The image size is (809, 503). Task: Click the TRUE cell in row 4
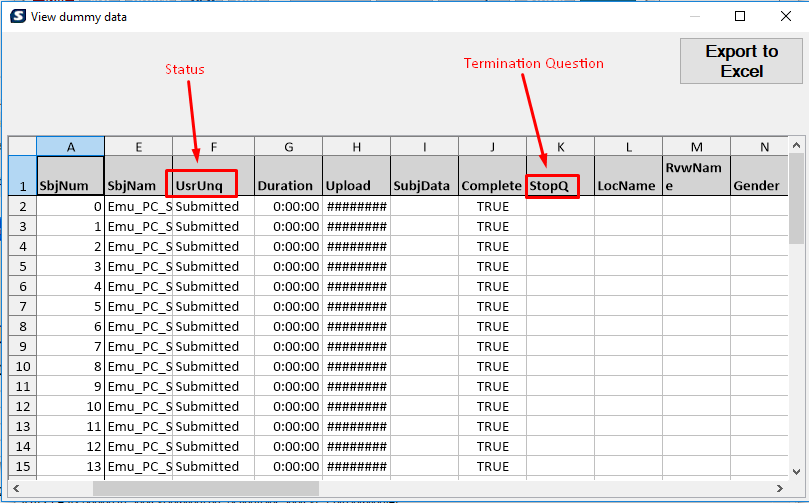(493, 246)
